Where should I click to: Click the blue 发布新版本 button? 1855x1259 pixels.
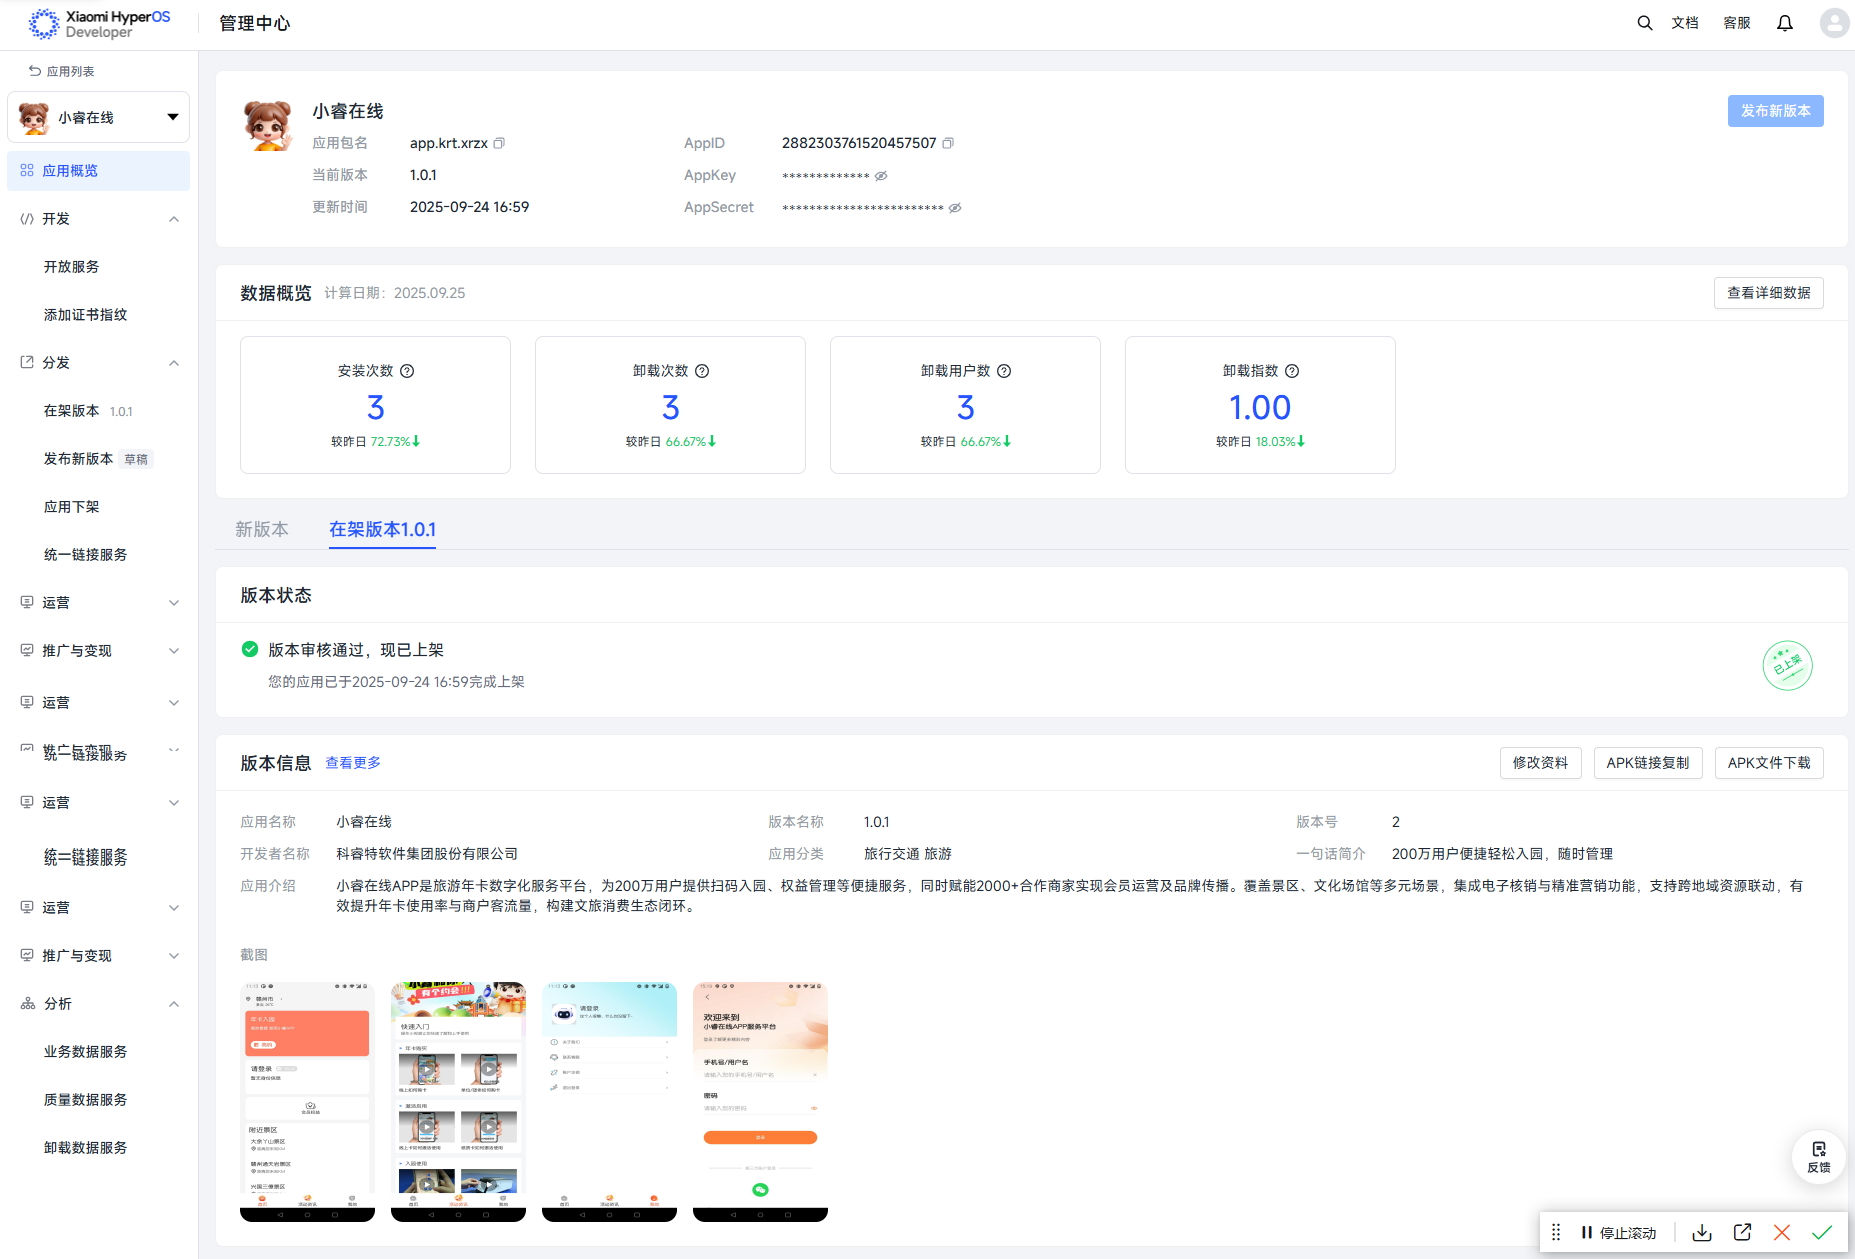click(x=1776, y=111)
